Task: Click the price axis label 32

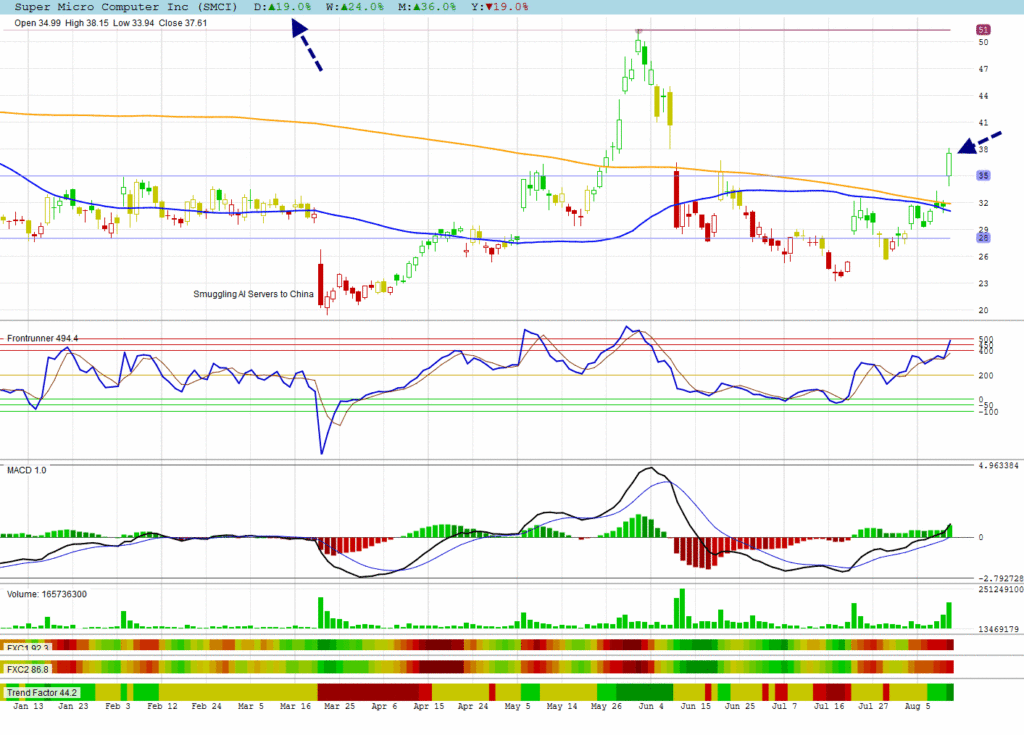Action: click(983, 203)
